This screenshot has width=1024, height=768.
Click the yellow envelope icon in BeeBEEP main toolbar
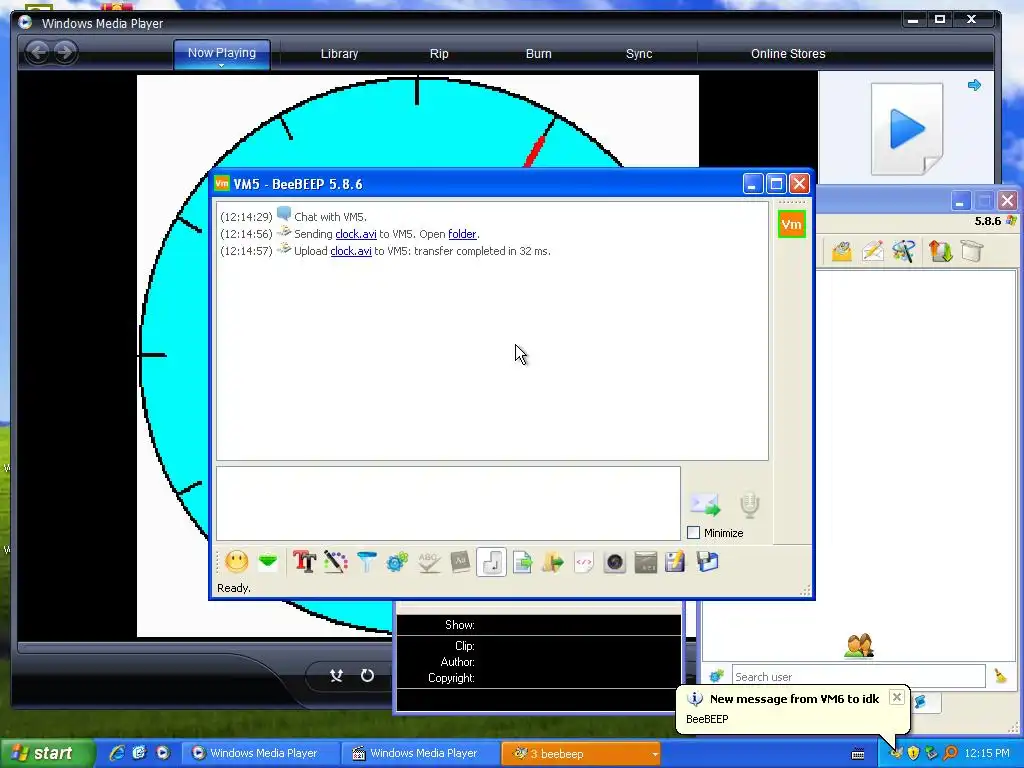(842, 251)
